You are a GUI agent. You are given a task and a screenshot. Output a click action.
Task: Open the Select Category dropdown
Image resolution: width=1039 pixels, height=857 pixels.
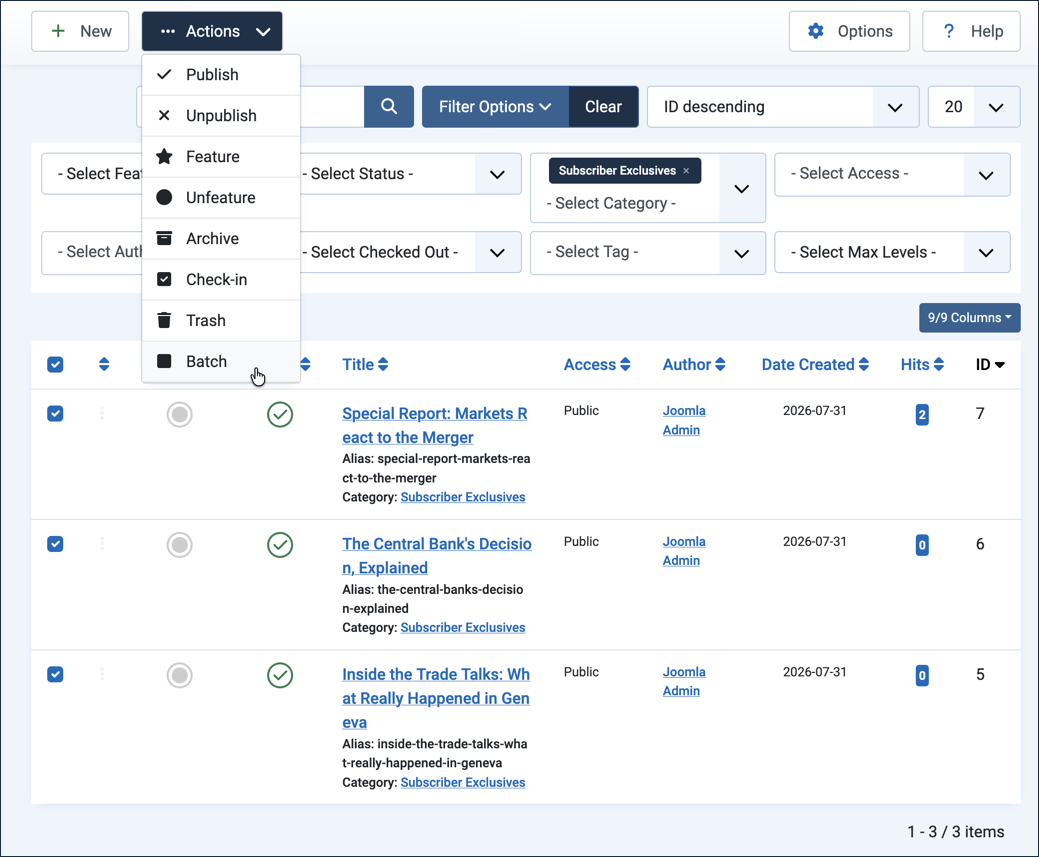pyautogui.click(x=648, y=188)
